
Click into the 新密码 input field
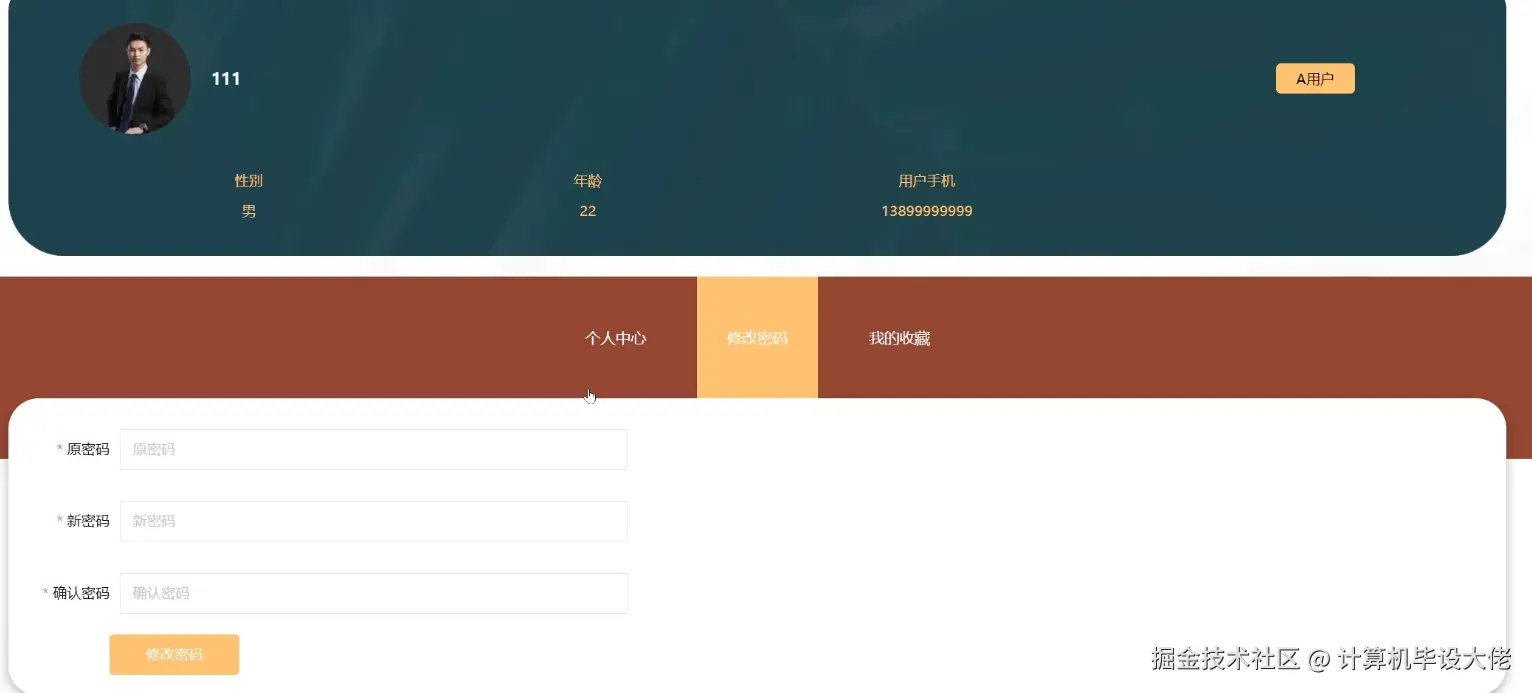click(373, 521)
